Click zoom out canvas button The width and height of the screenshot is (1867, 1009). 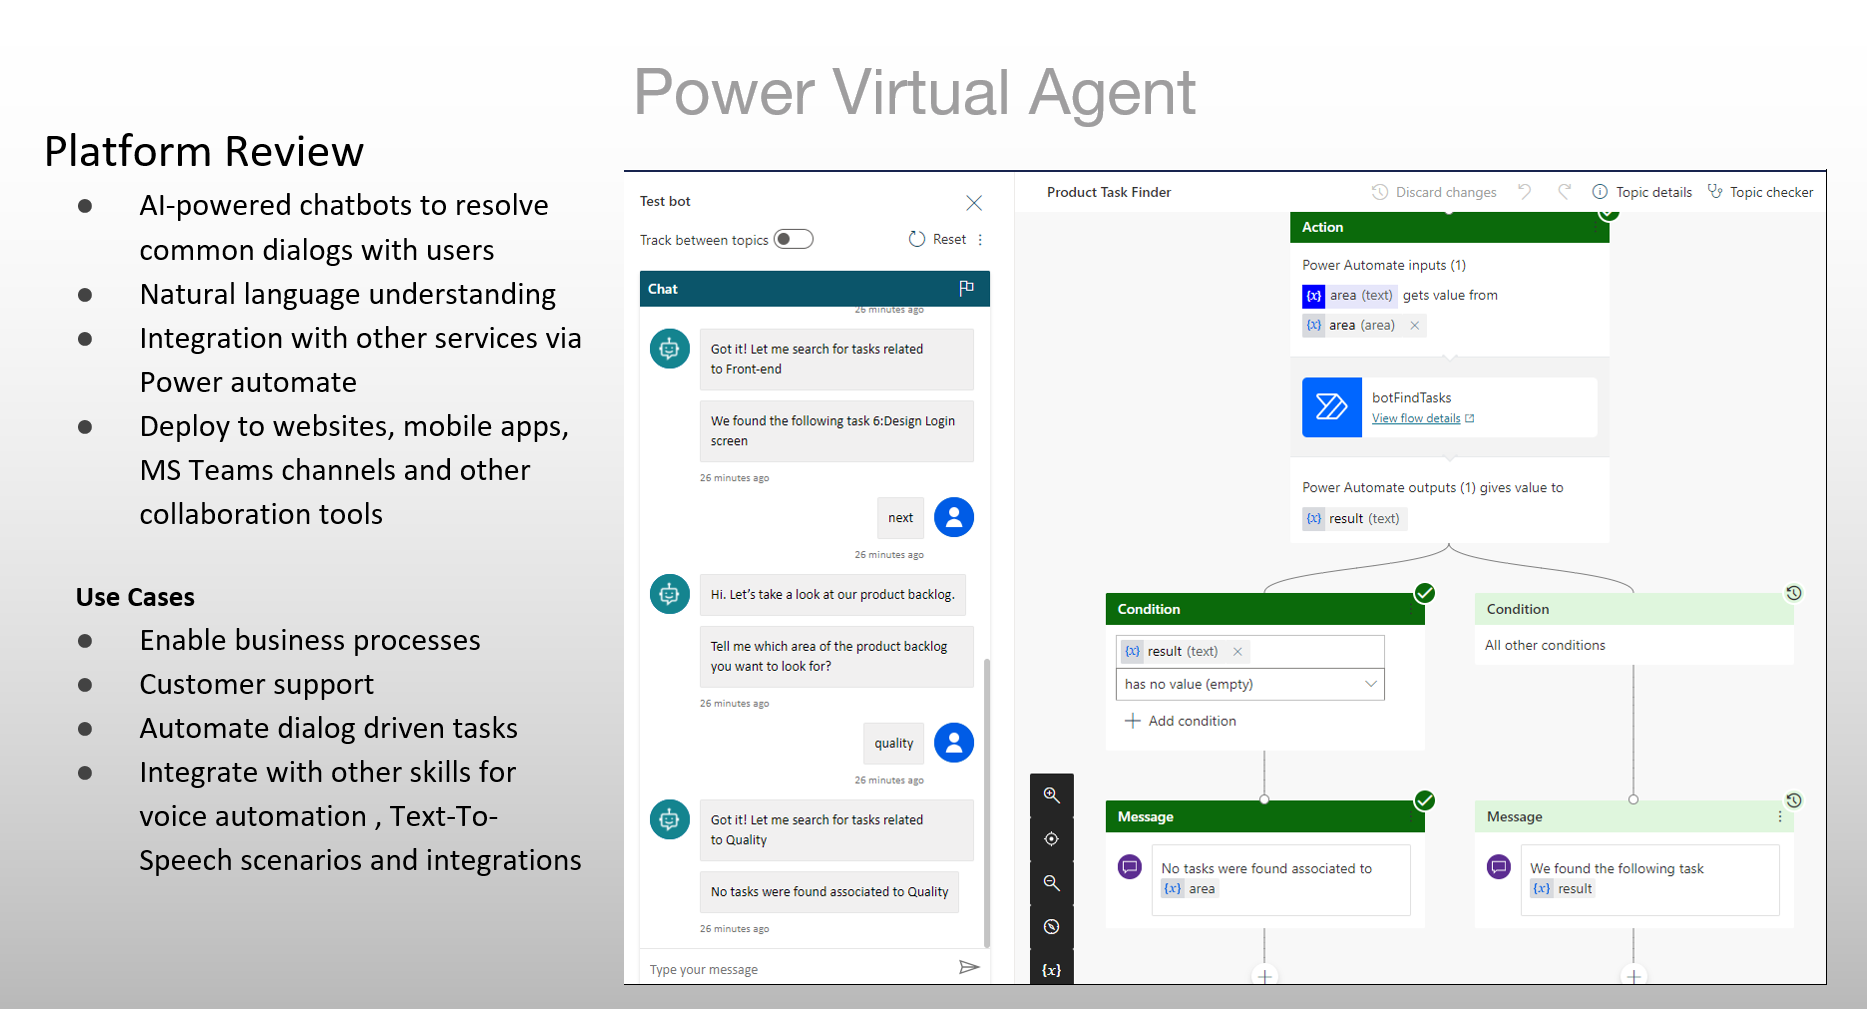coord(1052,883)
